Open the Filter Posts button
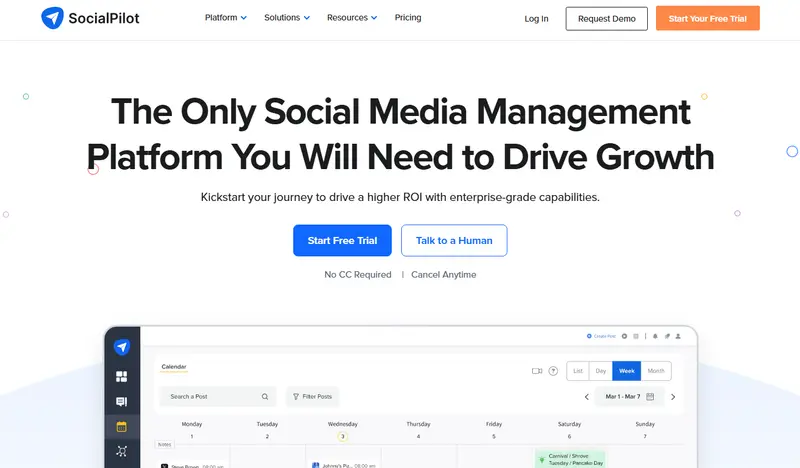The image size is (800, 468). click(x=312, y=397)
